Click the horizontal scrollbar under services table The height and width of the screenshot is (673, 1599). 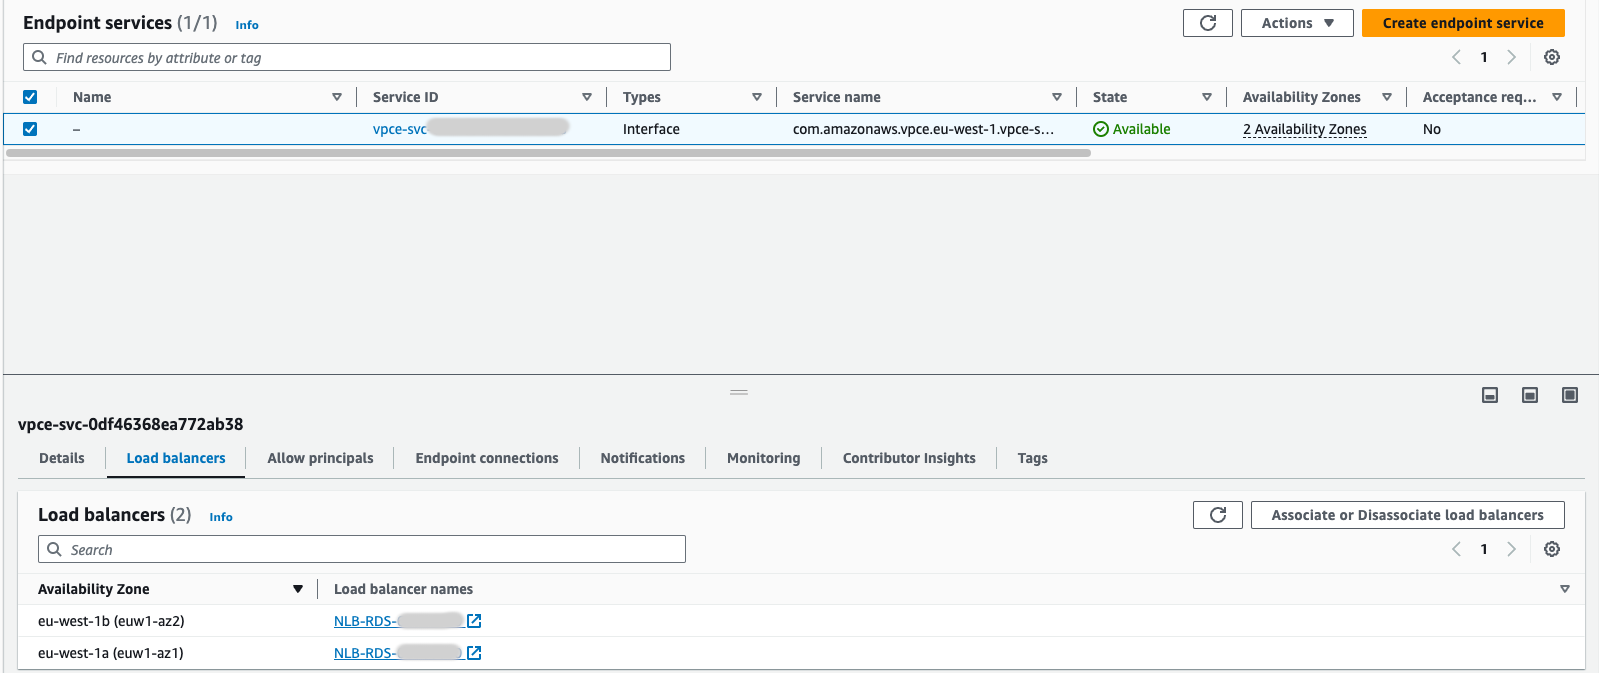(548, 153)
